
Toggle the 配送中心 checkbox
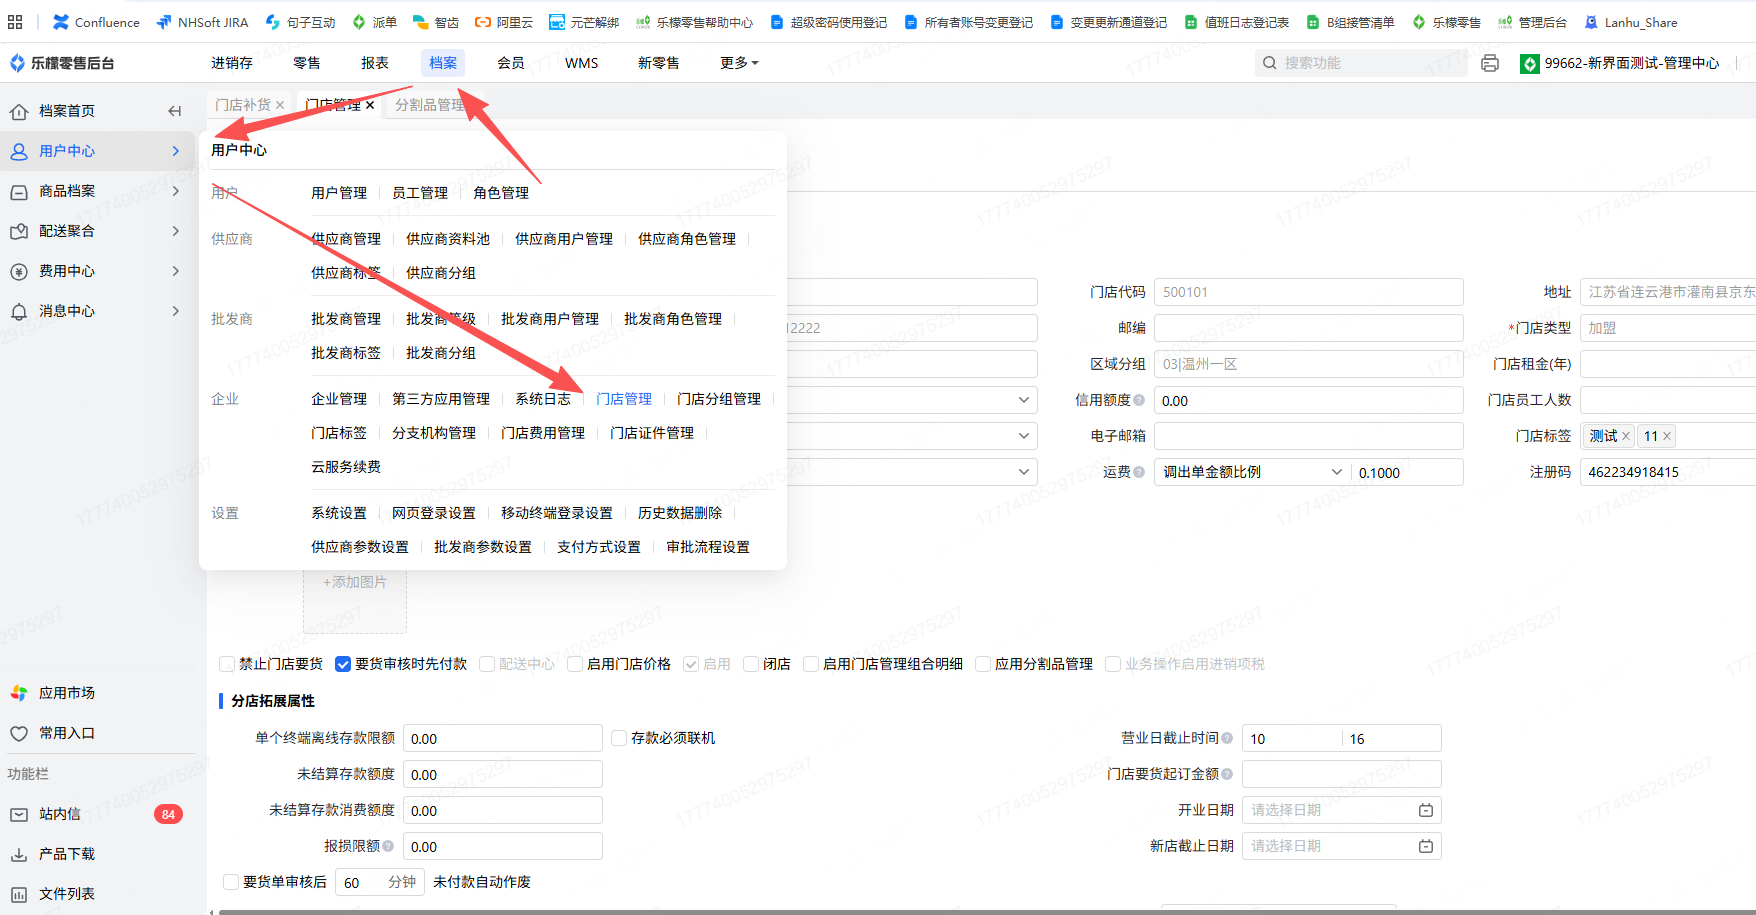[x=487, y=664]
